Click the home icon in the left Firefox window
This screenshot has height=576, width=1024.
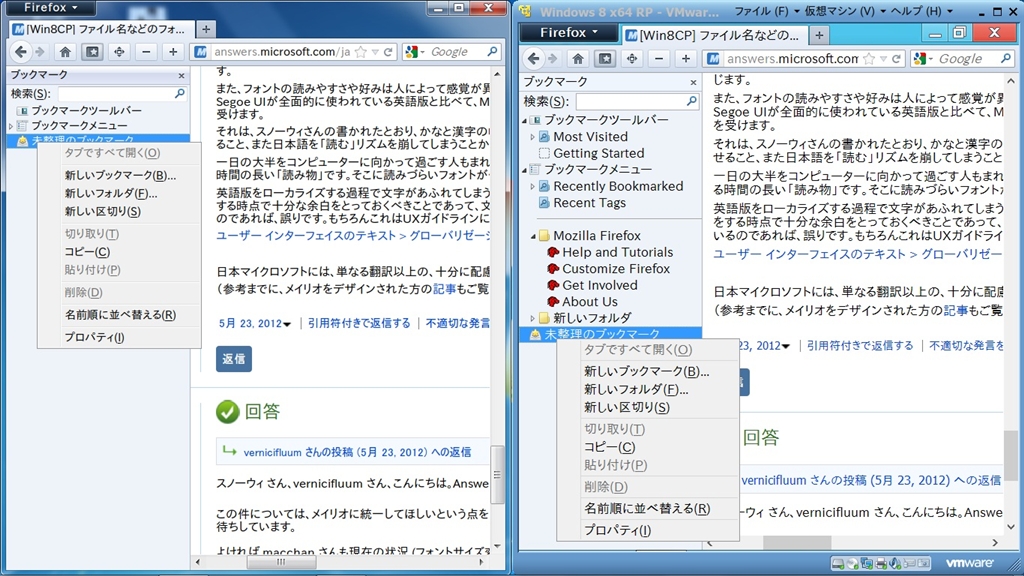(65, 52)
